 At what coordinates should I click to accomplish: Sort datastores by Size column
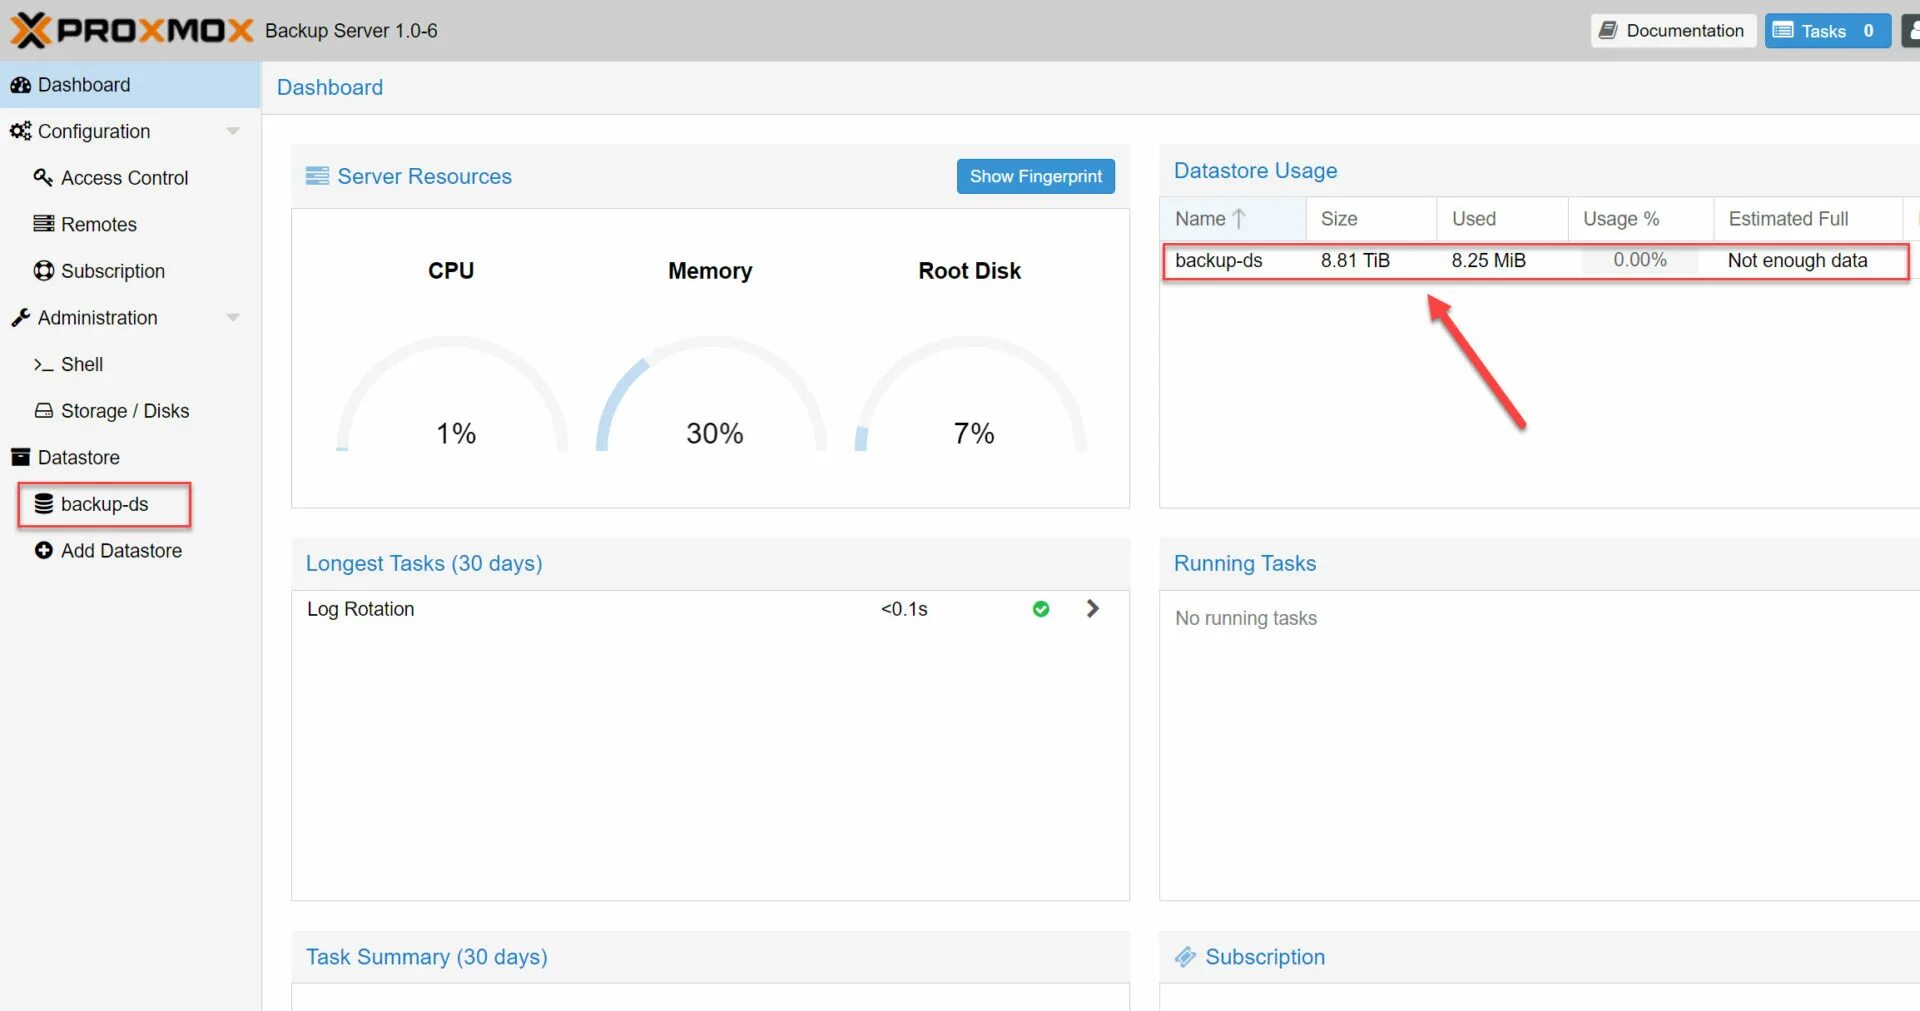(x=1371, y=219)
